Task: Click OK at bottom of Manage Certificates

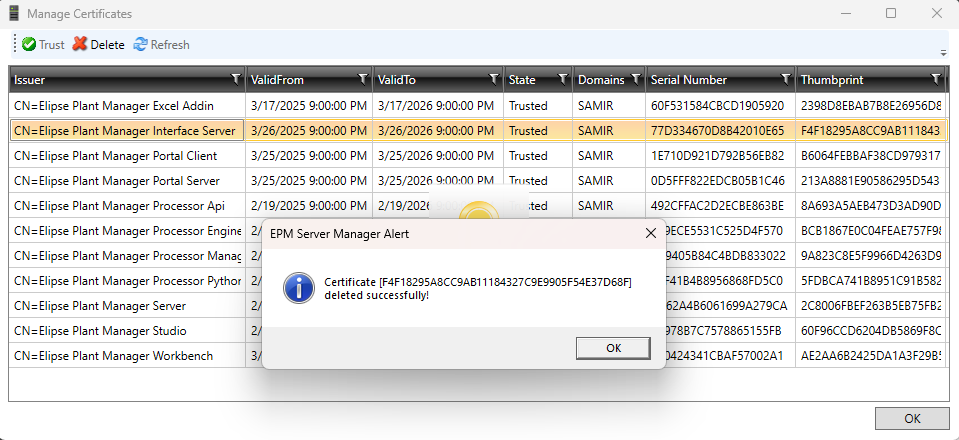Action: (x=912, y=419)
